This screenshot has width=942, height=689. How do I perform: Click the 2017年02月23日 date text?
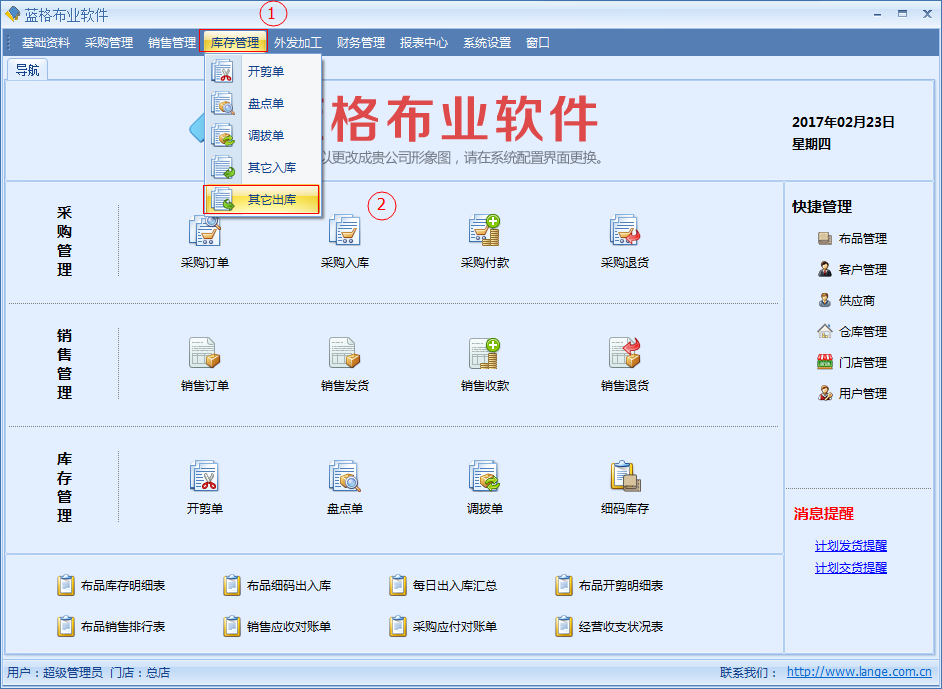click(843, 122)
